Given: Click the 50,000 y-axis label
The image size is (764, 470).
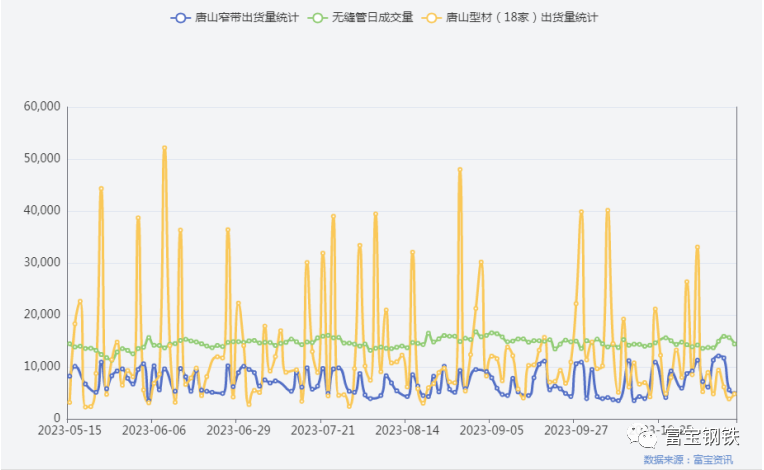Looking at the screenshot, I should [42, 158].
